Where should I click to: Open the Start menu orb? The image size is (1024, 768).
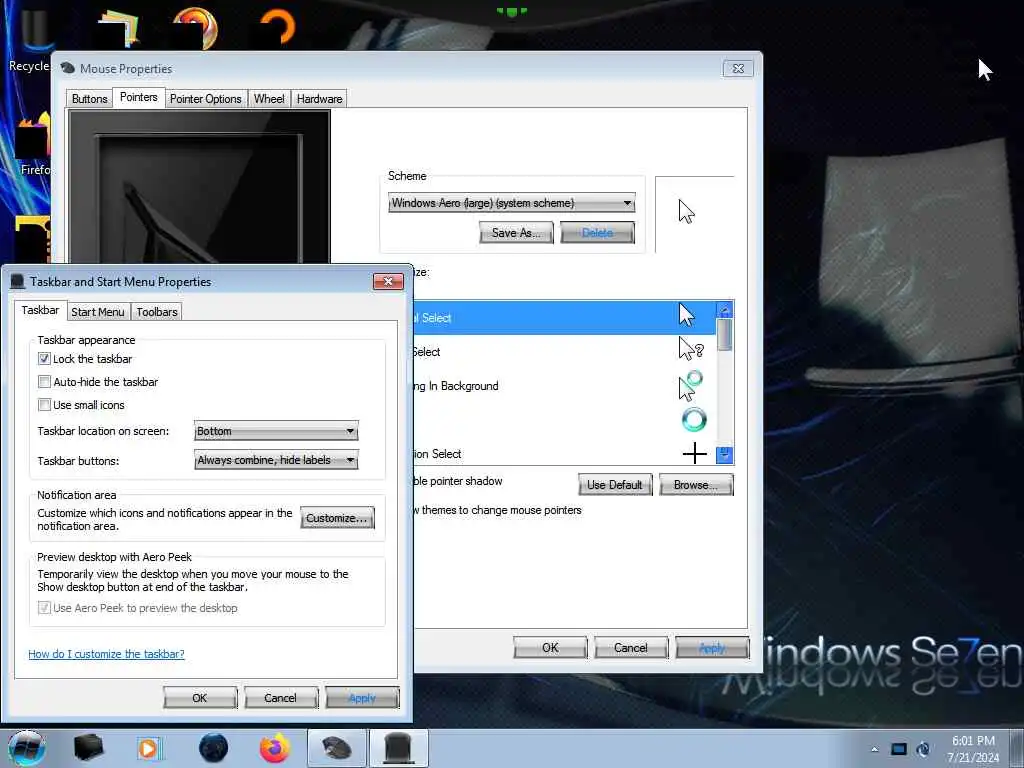pos(27,748)
